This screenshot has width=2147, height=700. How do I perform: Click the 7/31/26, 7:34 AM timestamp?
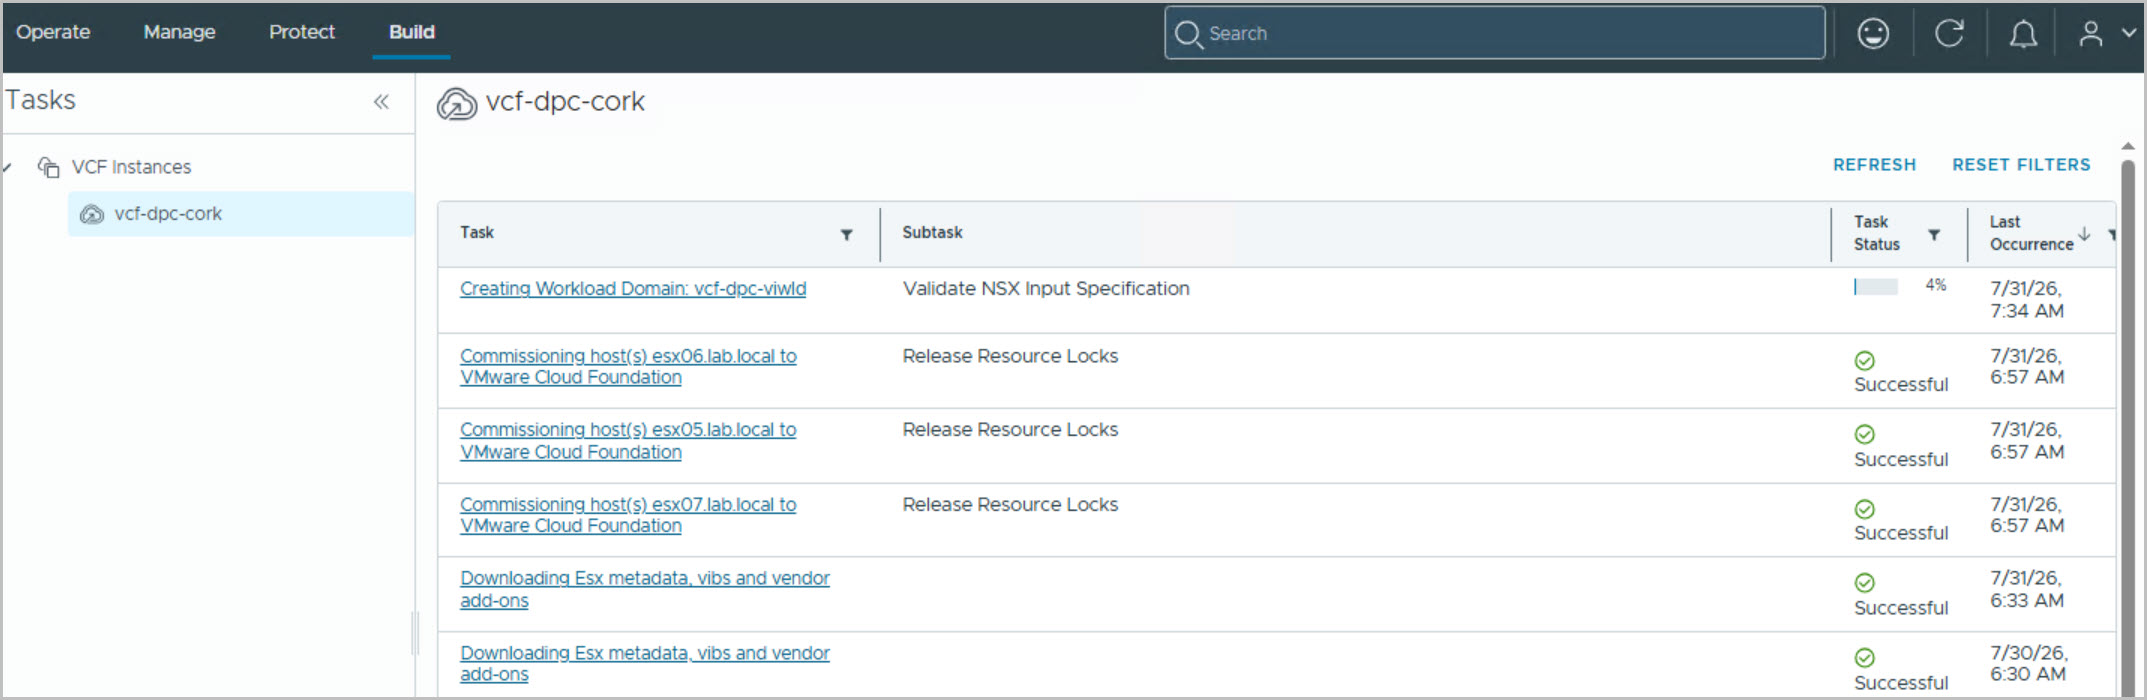click(x=2026, y=300)
